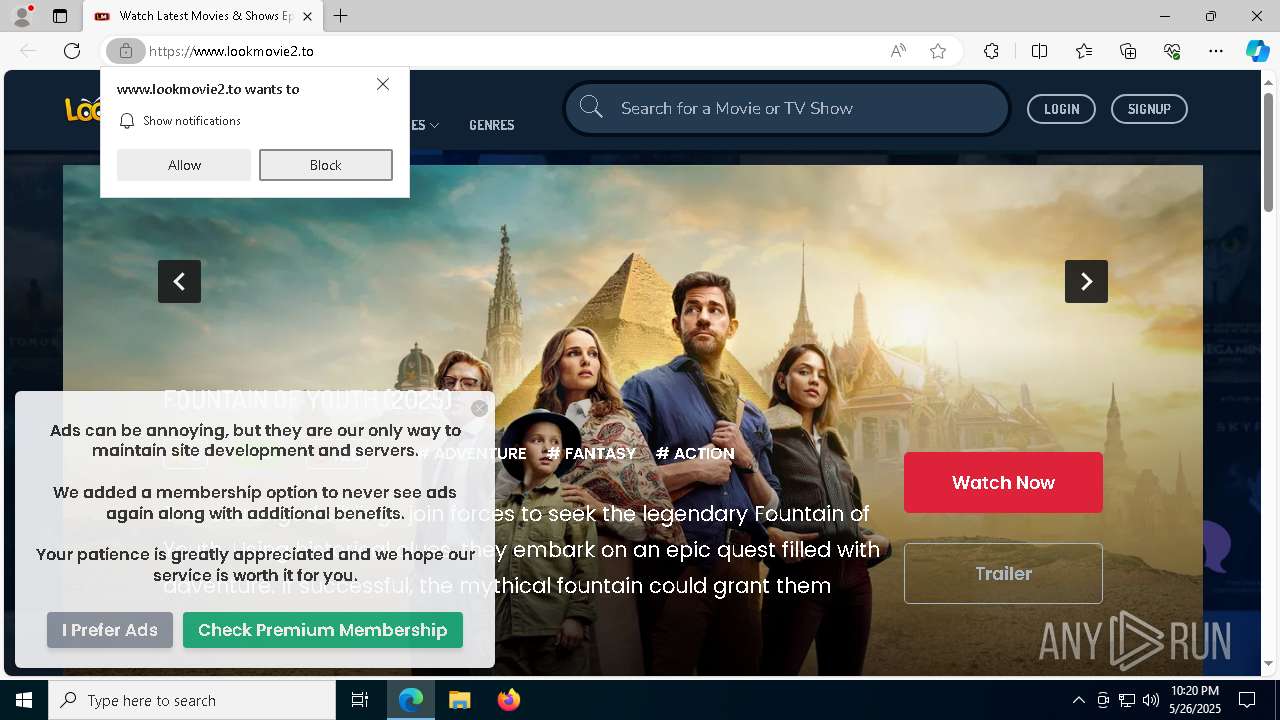
Task: Open File Explorer from taskbar
Action: pos(459,700)
